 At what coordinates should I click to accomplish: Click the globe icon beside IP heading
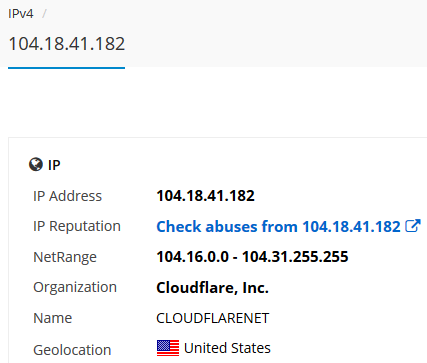(x=36, y=165)
